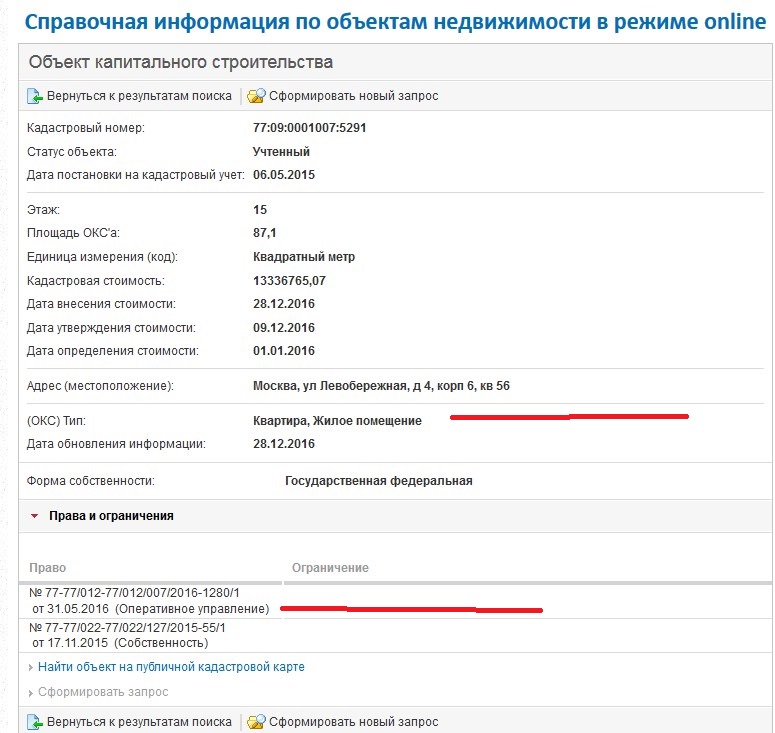This screenshot has height=733, width=775.
Task: Open 'Найти объект на публичной кадастровой карте'
Action: pyautogui.click(x=171, y=667)
